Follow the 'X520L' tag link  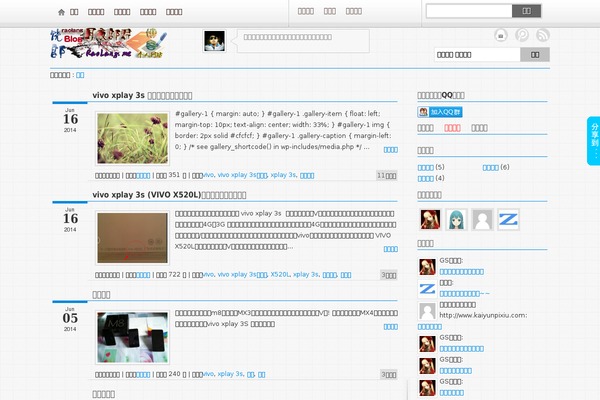point(280,274)
